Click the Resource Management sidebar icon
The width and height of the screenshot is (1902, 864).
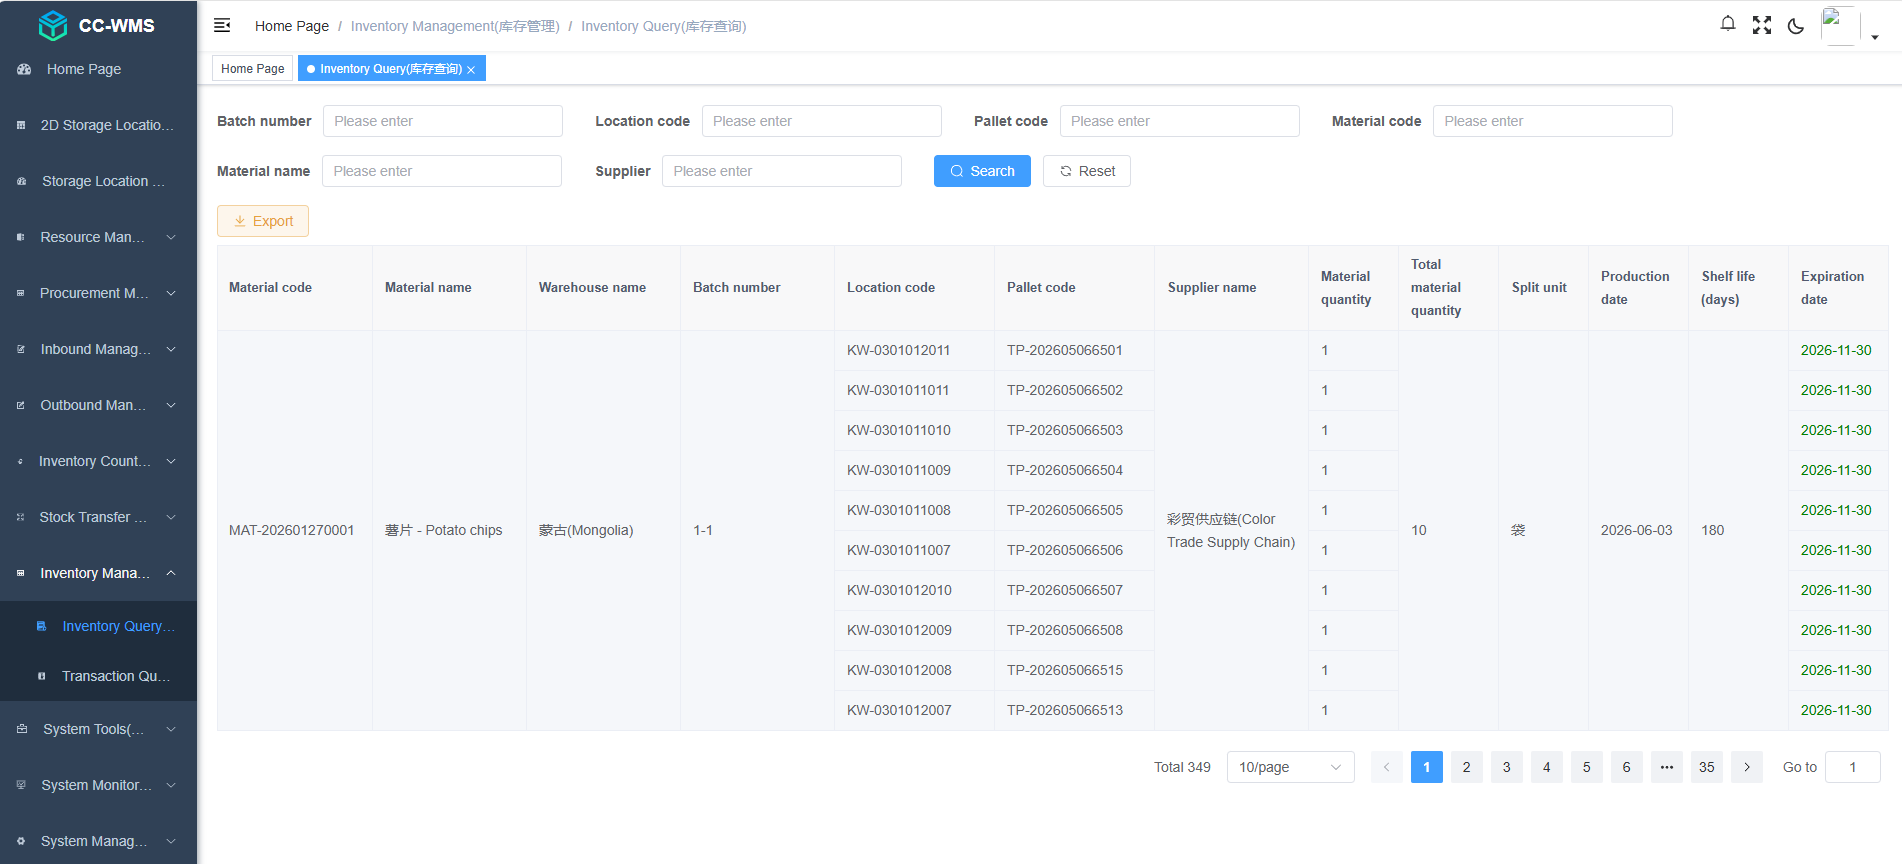21,237
